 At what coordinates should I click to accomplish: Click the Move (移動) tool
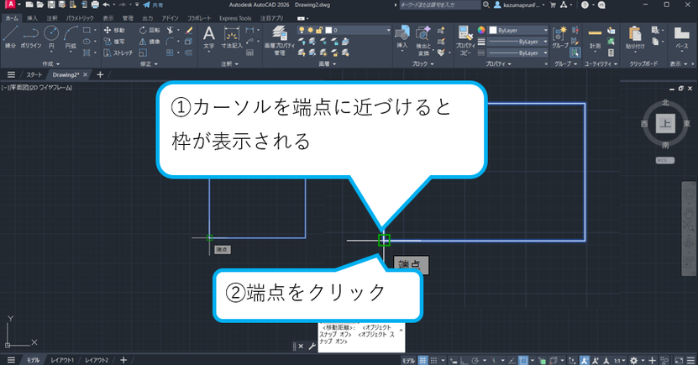(114, 30)
